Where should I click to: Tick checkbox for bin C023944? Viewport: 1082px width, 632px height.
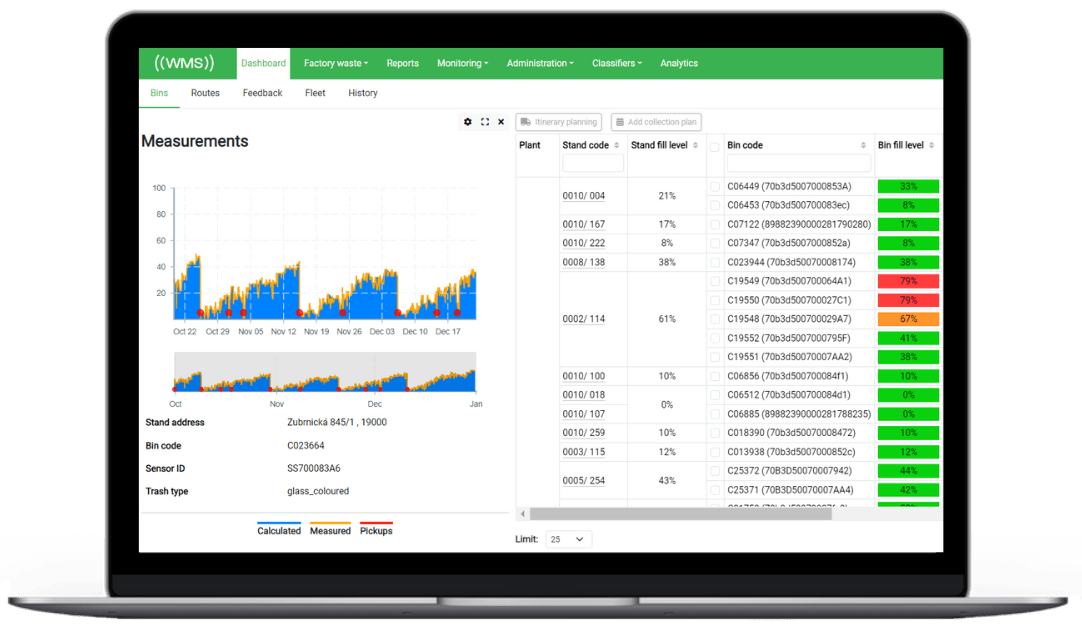pyautogui.click(x=715, y=263)
